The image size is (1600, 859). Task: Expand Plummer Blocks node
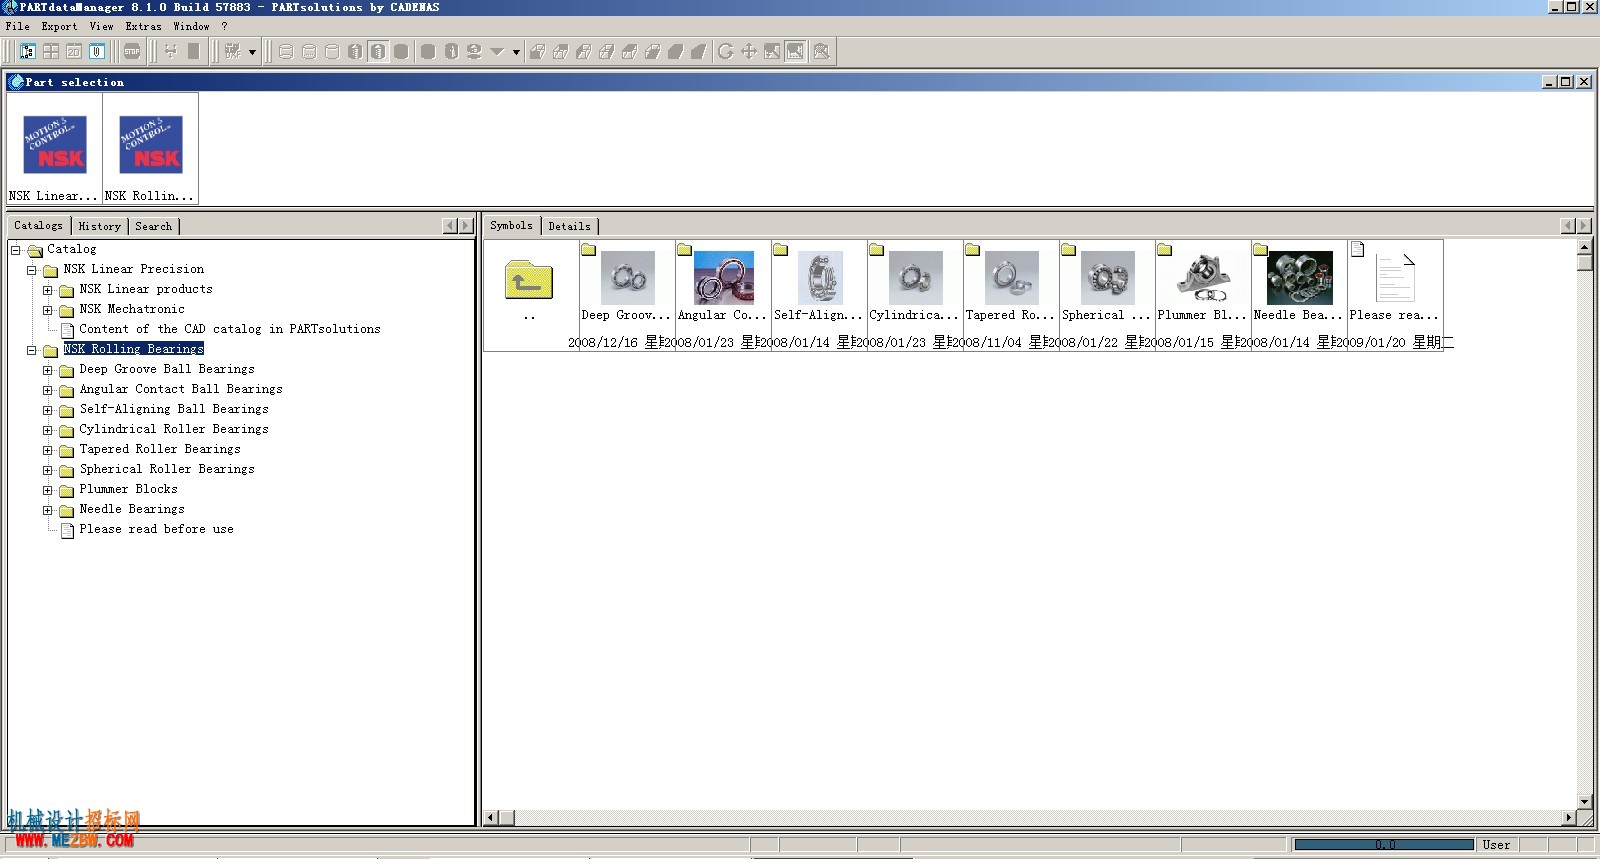tap(48, 490)
